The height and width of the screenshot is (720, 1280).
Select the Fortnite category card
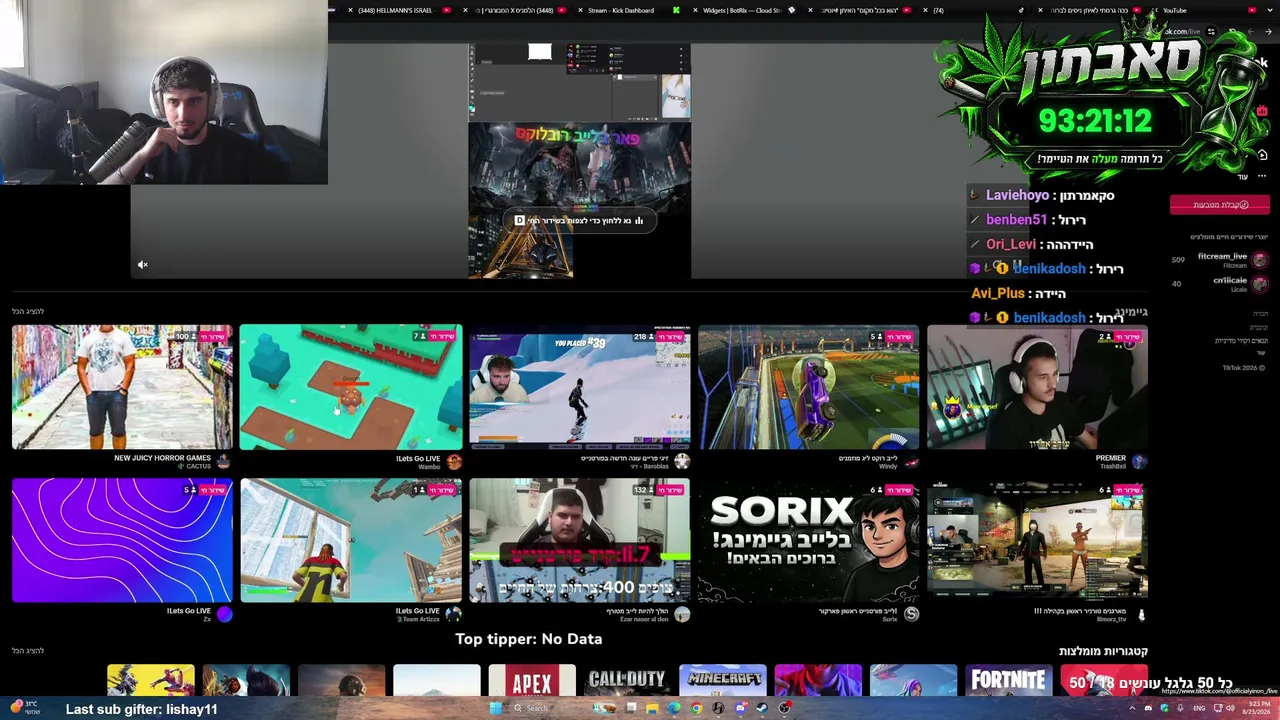click(1008, 680)
